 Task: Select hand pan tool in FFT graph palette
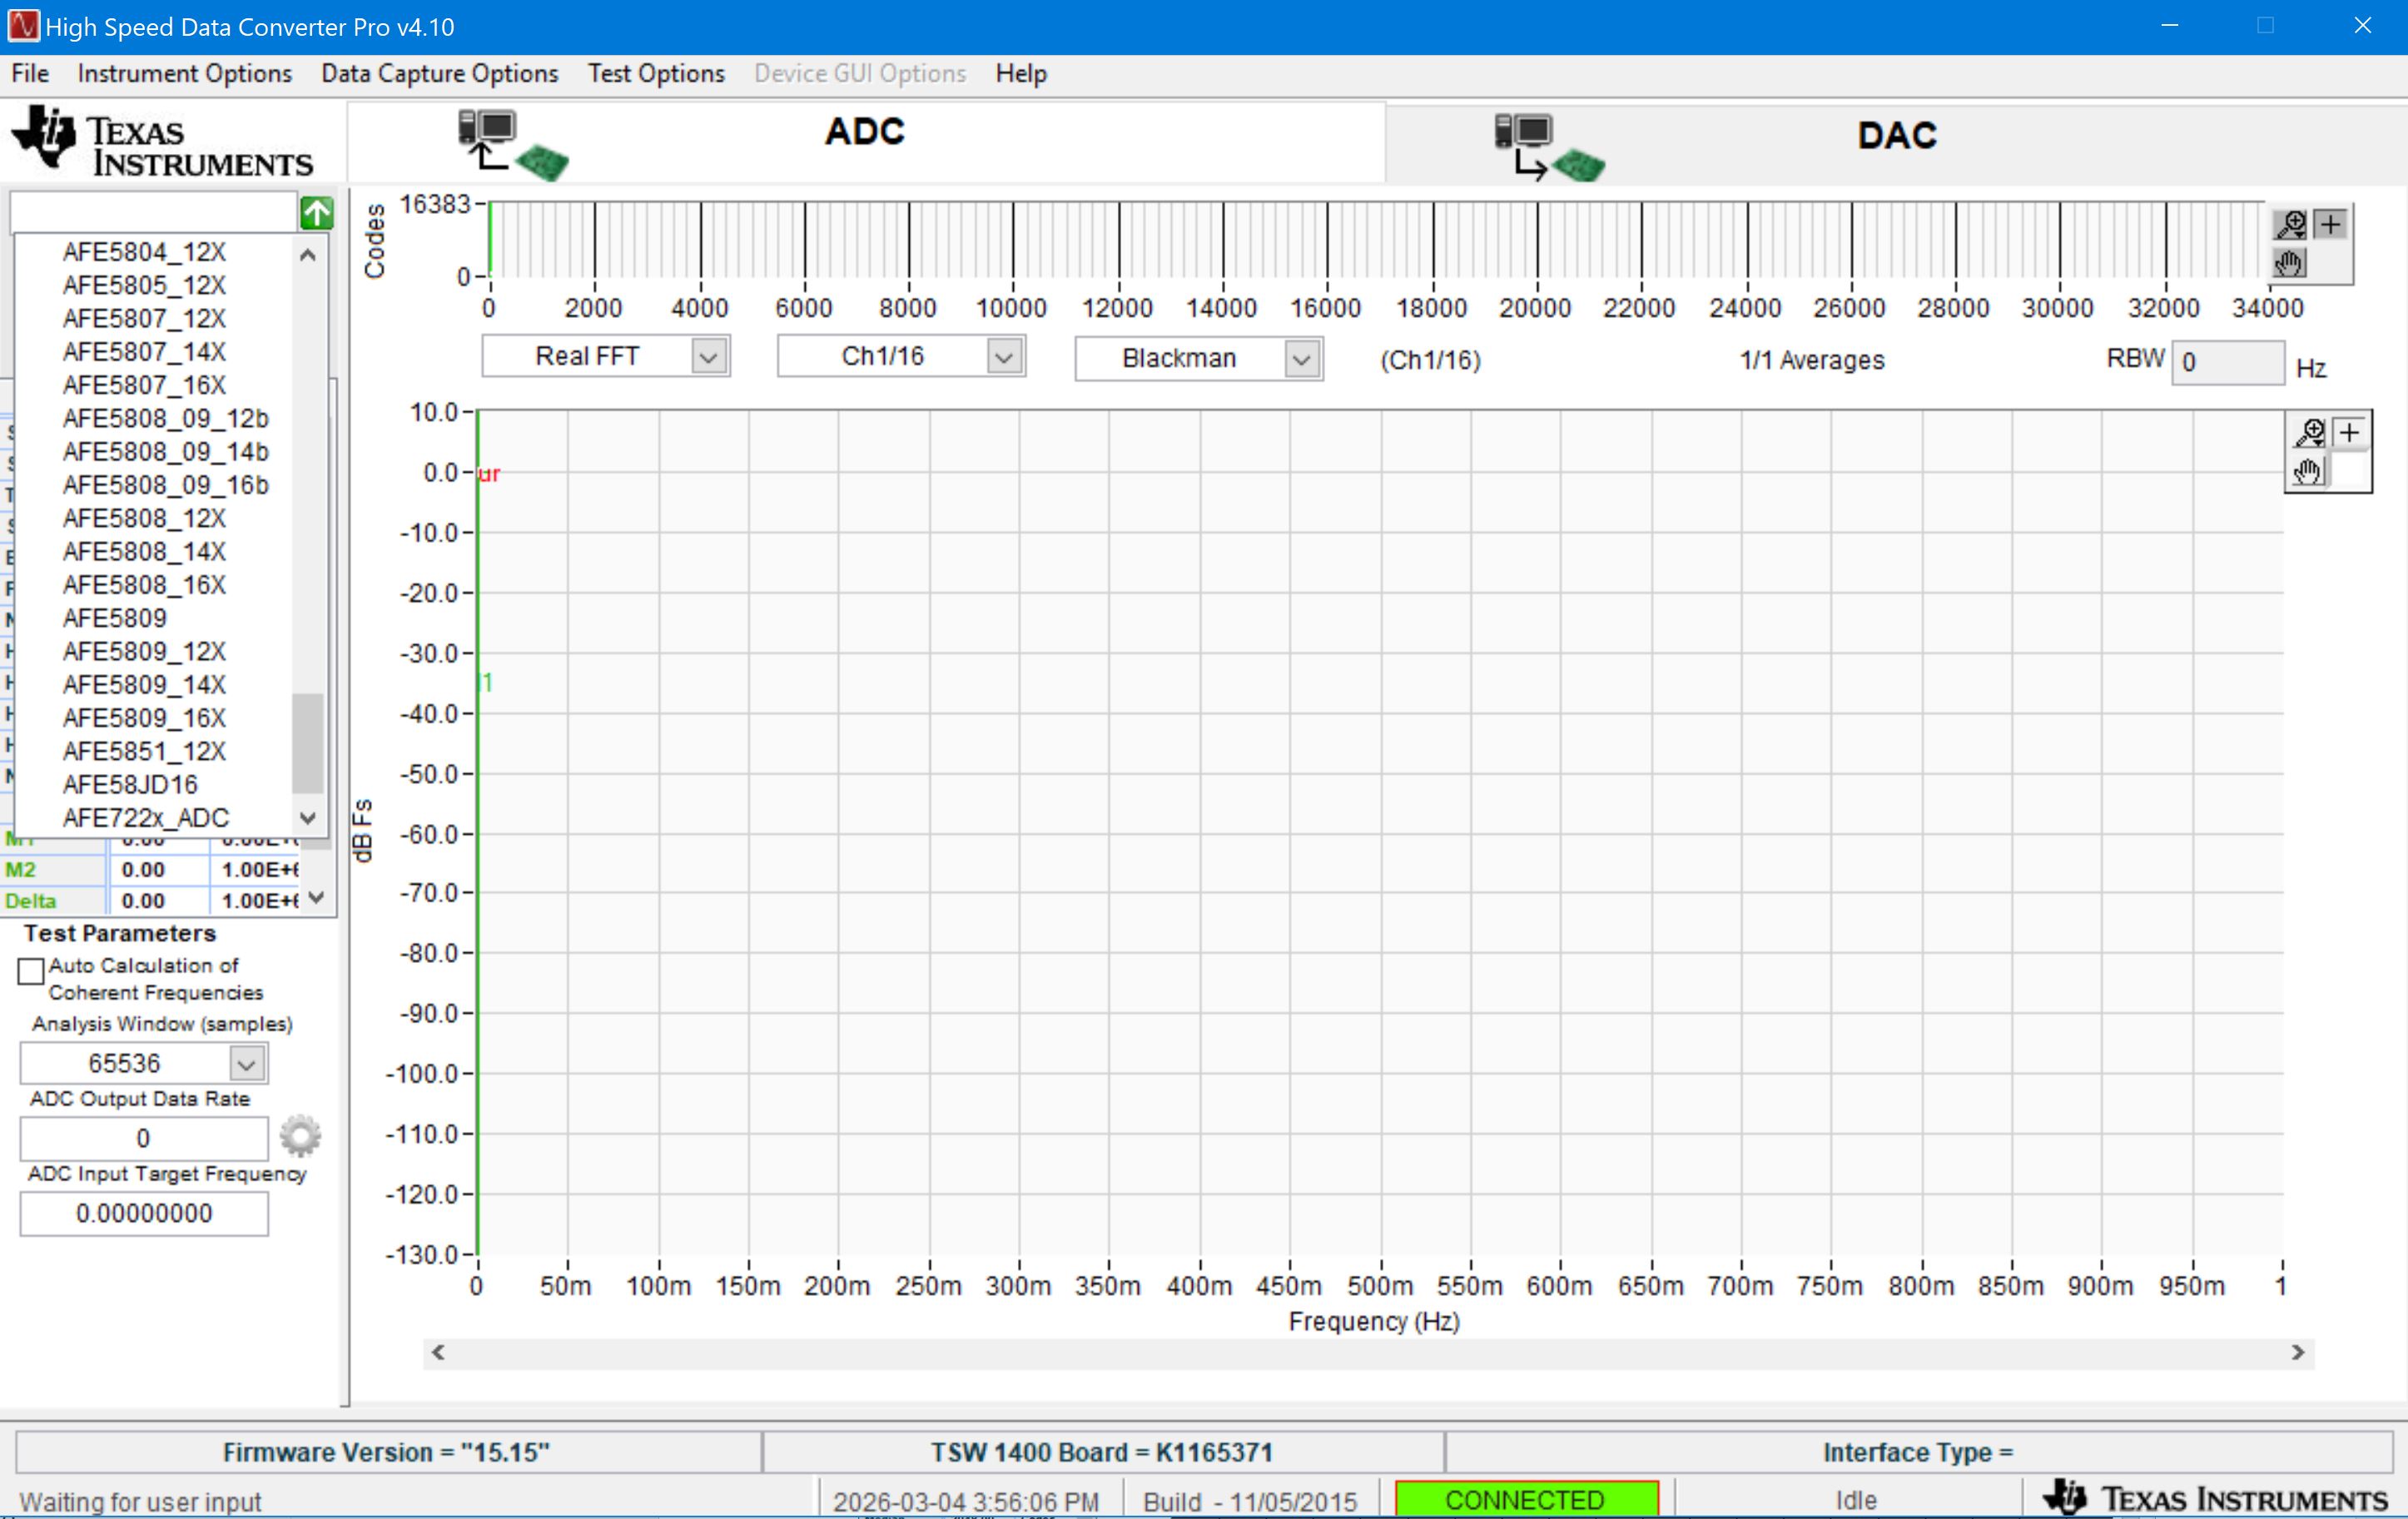(2308, 470)
